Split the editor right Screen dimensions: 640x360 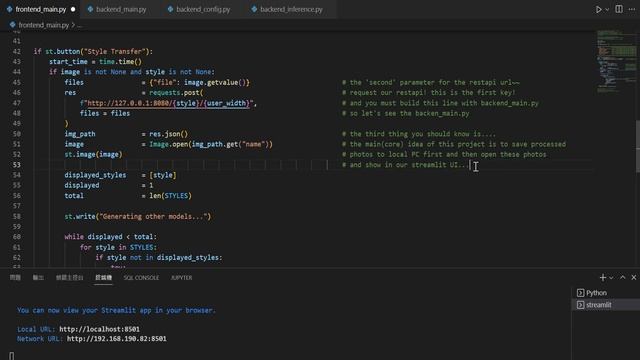[619, 9]
